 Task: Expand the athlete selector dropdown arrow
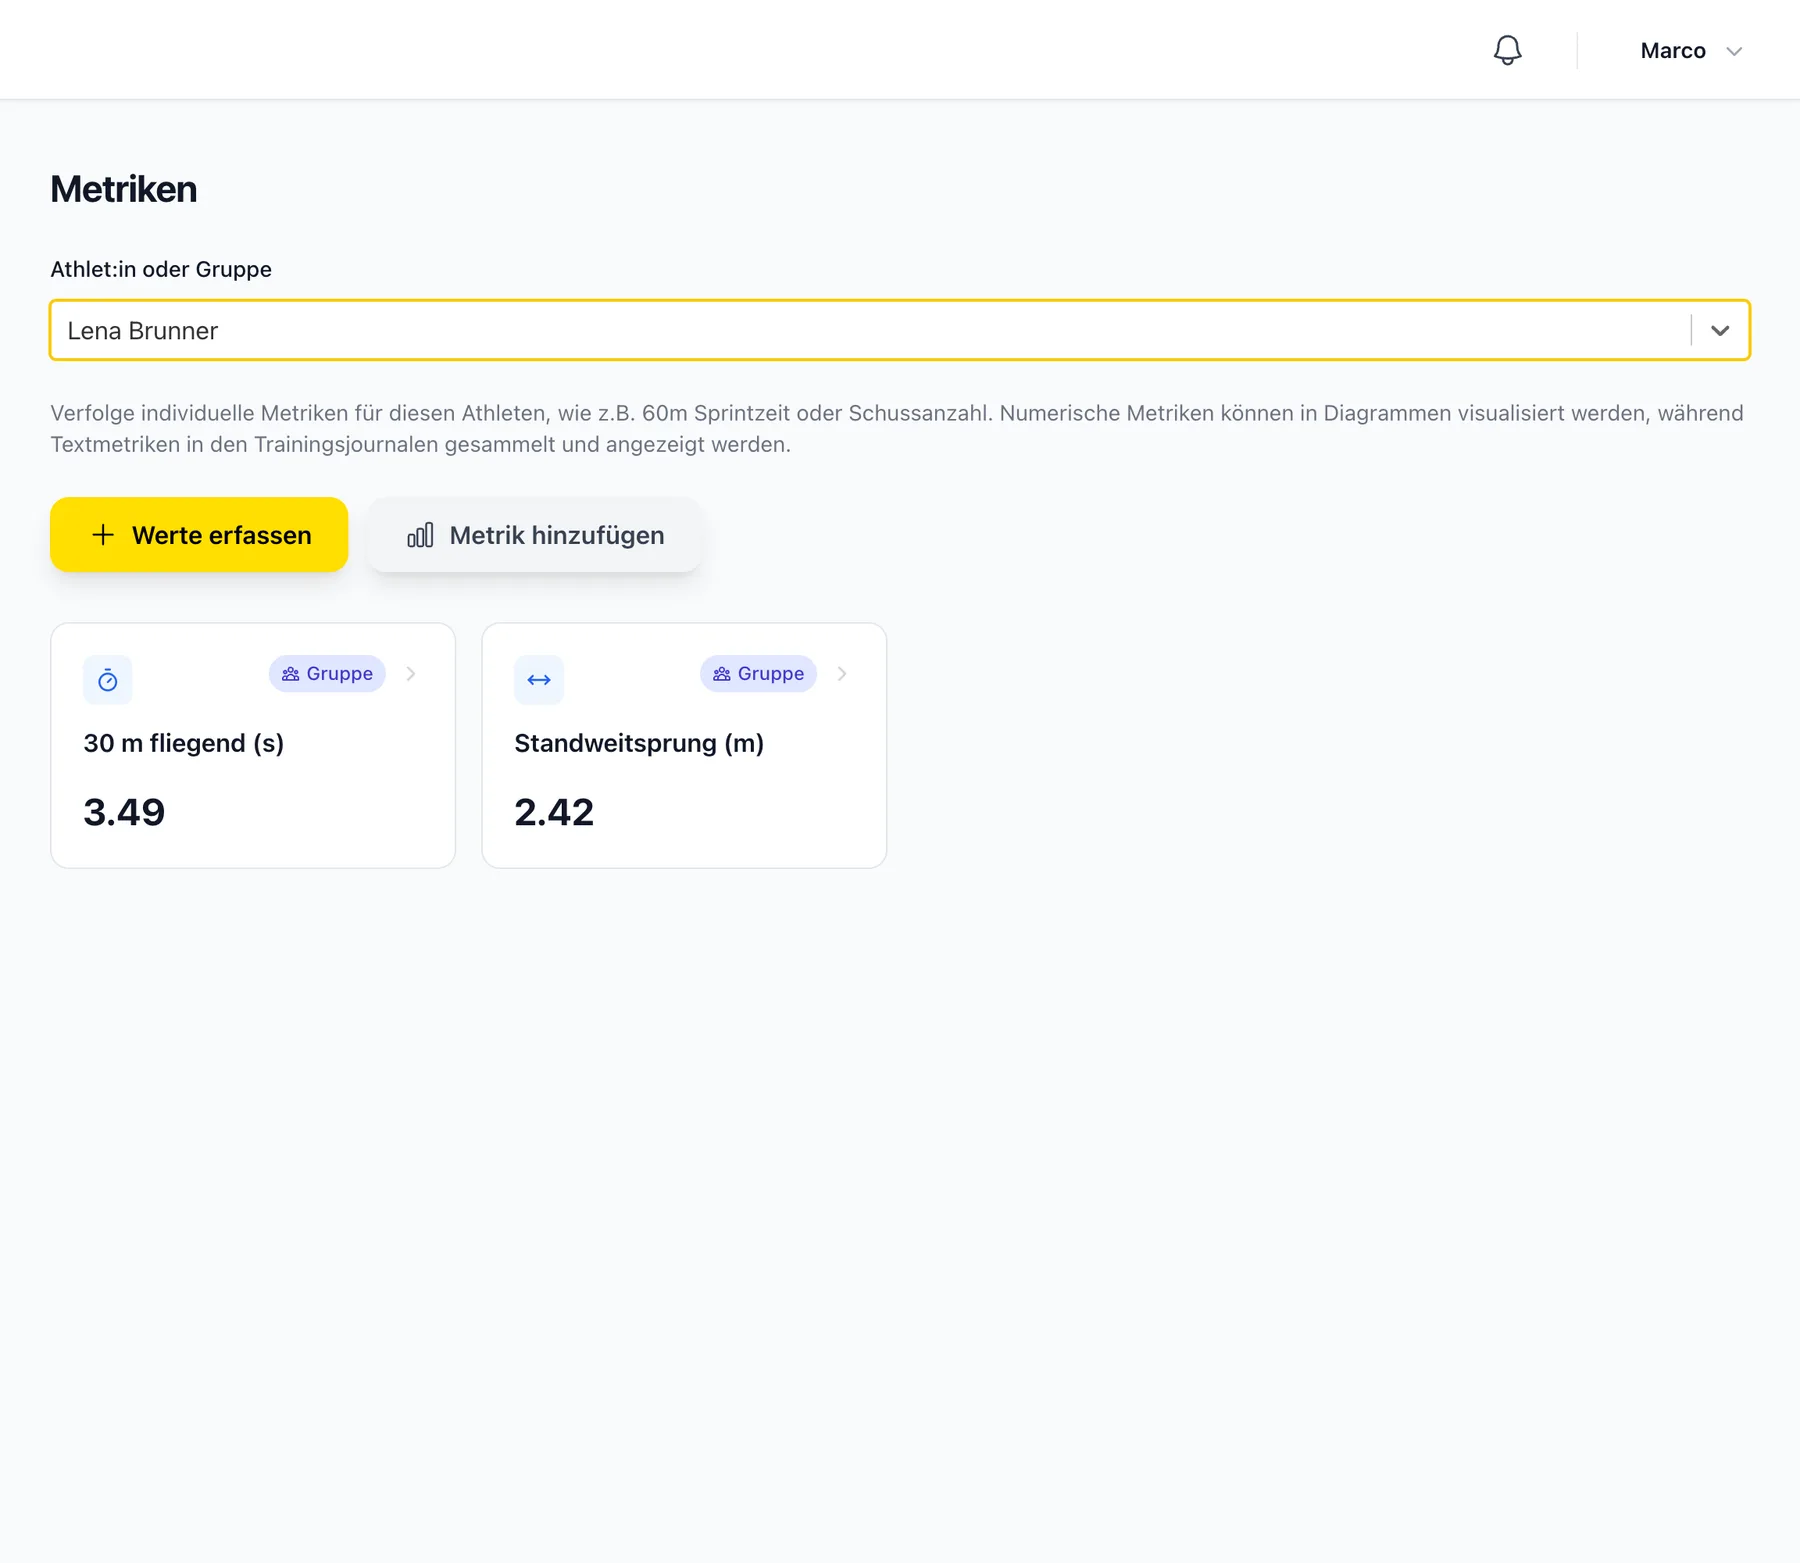click(1720, 330)
